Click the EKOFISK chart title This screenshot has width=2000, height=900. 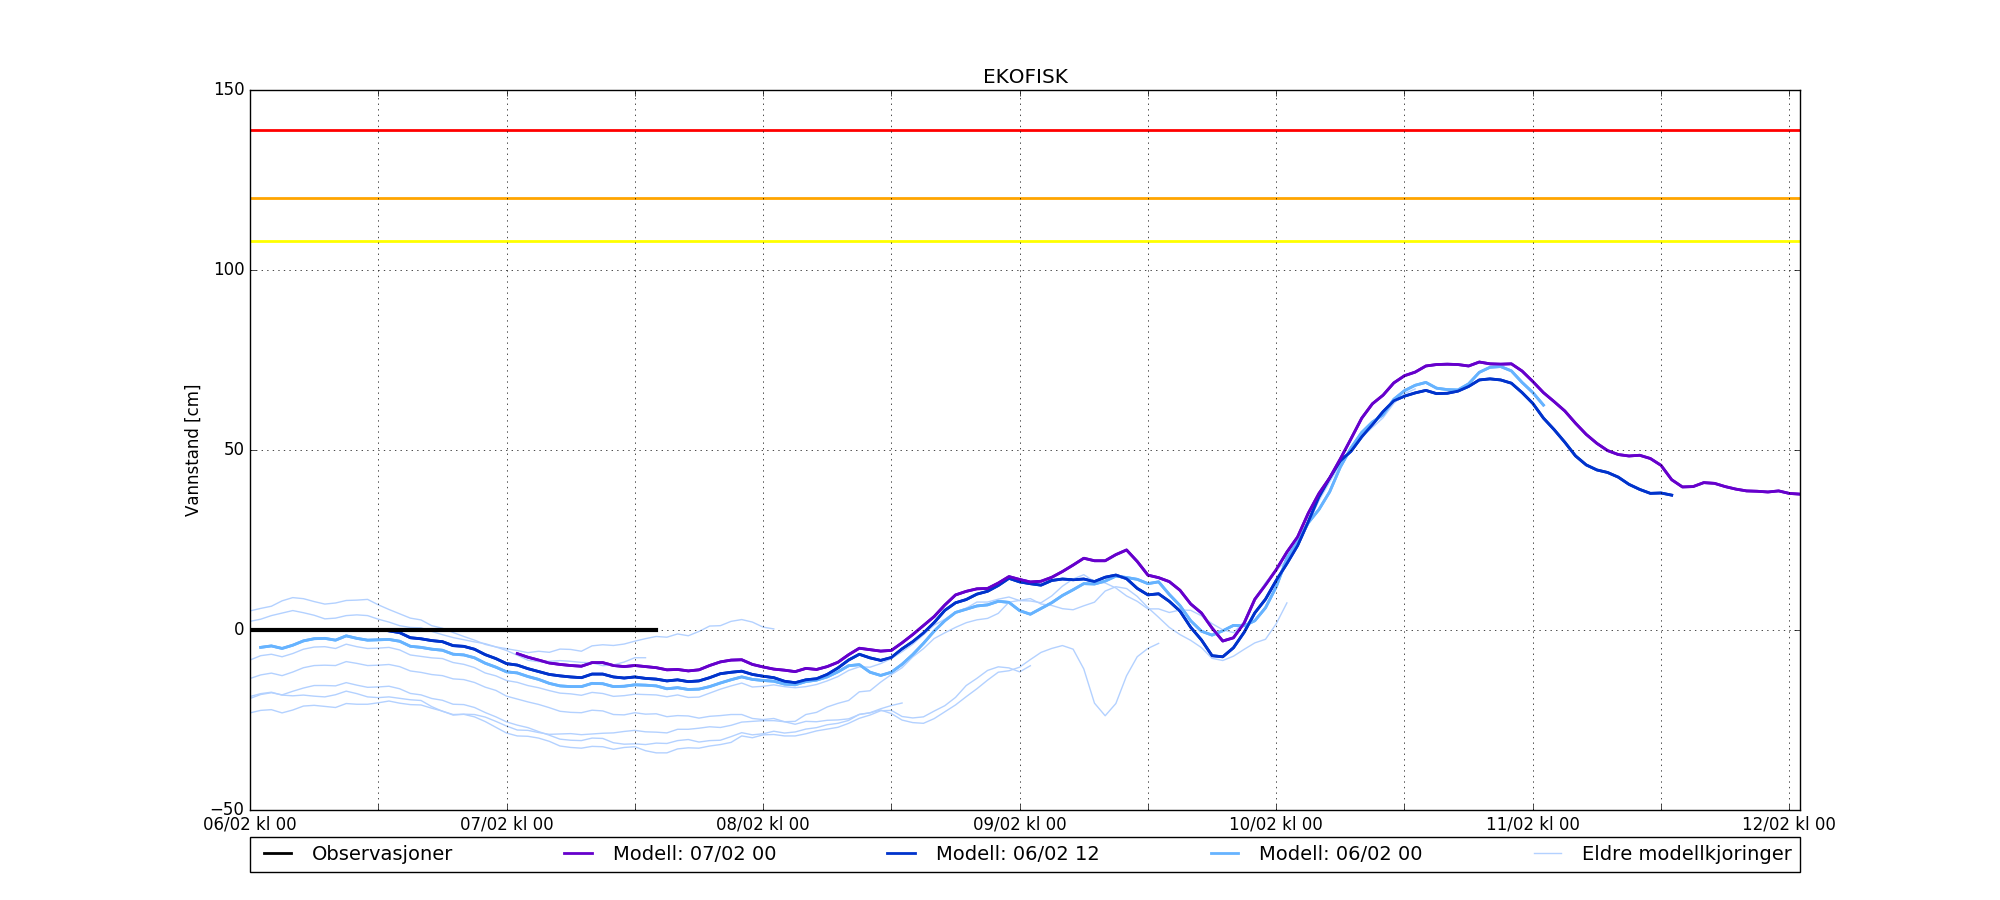pyautogui.click(x=1025, y=77)
